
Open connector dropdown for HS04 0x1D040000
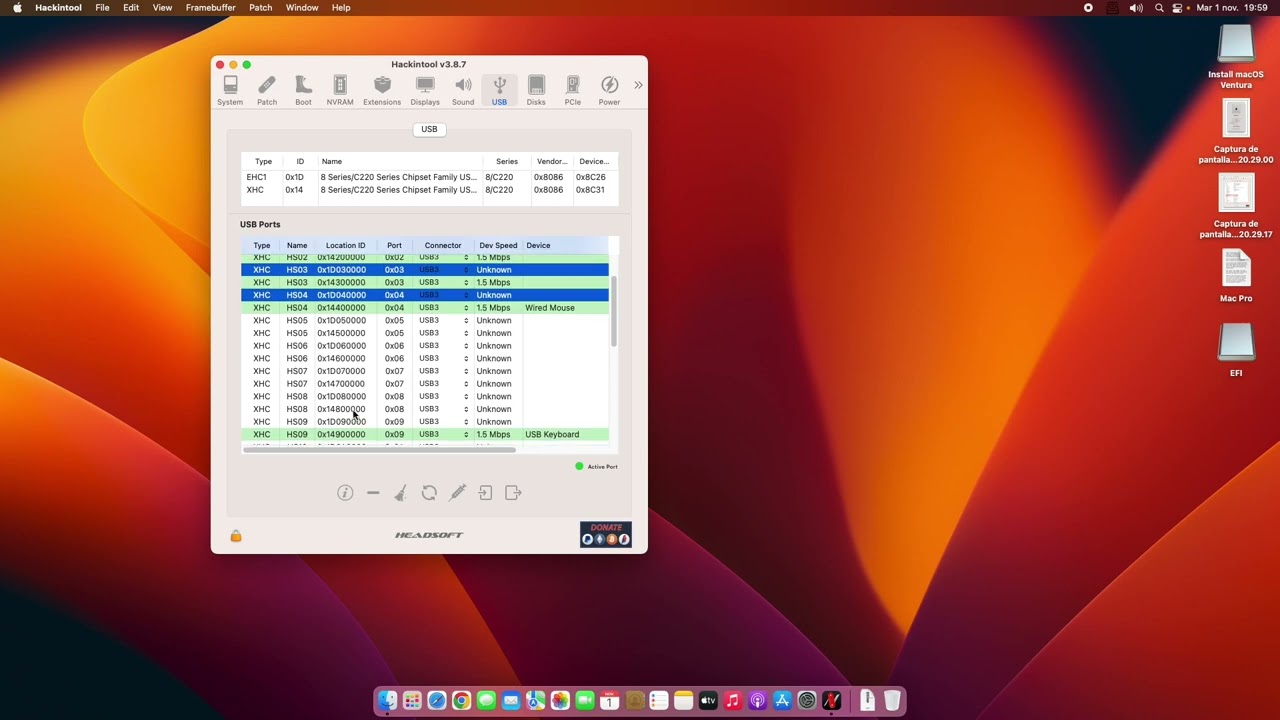point(443,295)
